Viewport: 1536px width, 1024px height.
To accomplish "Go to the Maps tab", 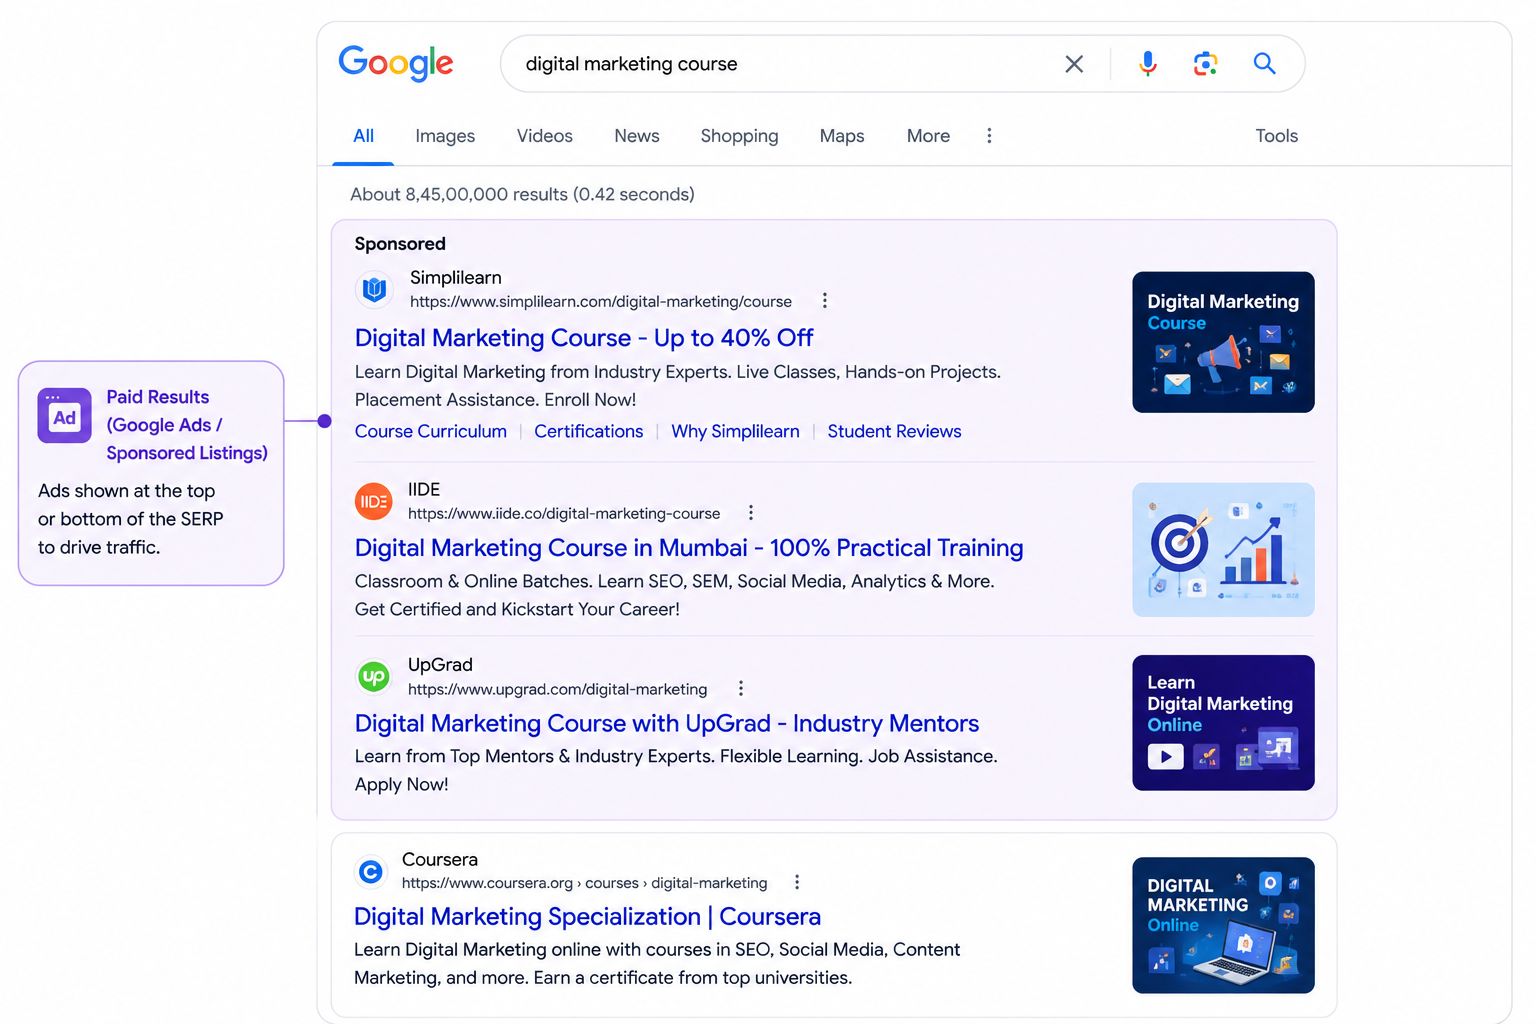I will (x=842, y=136).
